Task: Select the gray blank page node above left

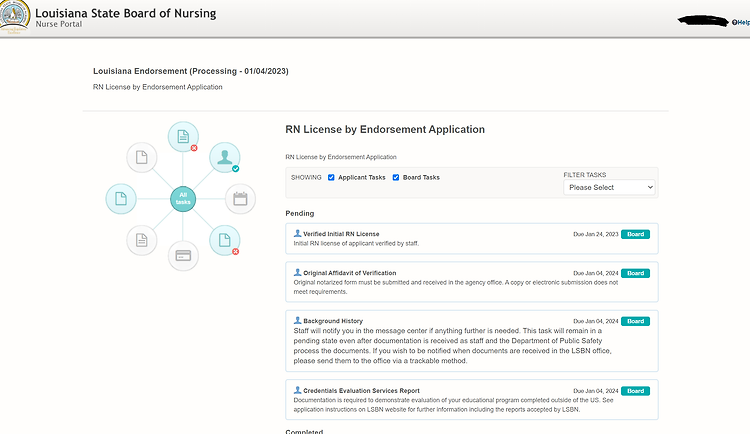Action: point(142,157)
